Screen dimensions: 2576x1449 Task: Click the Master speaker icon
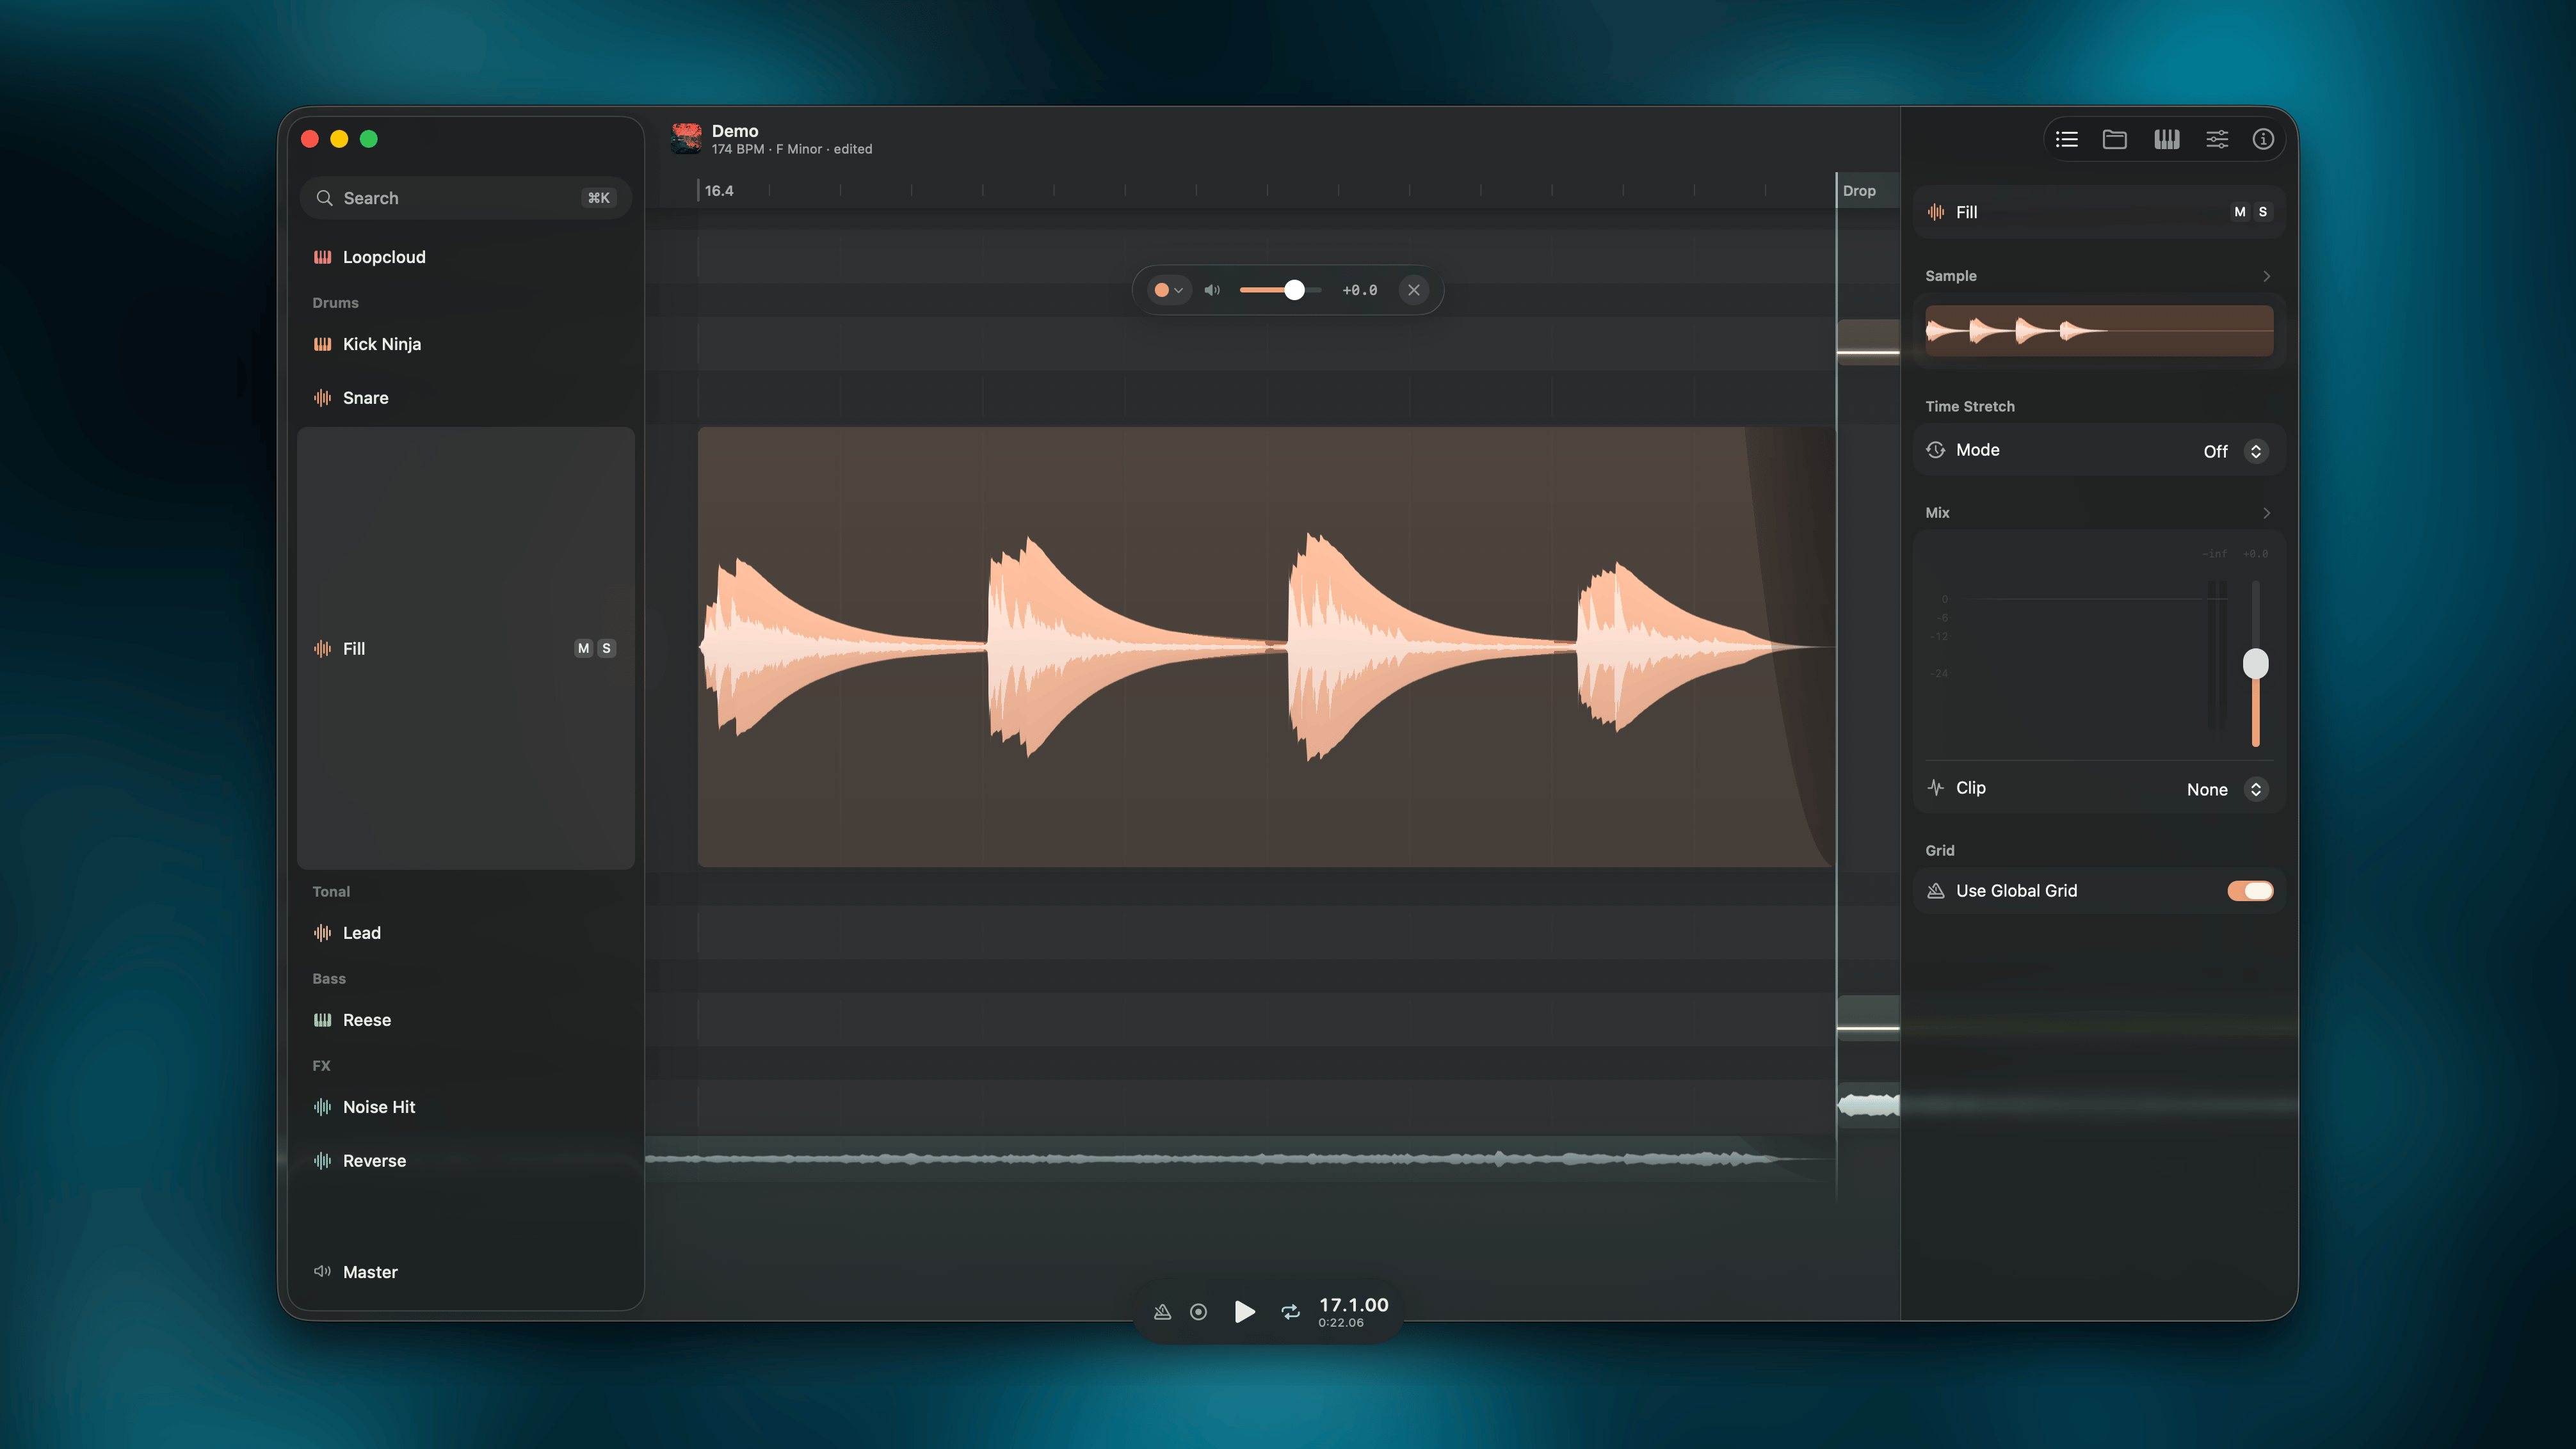(322, 1272)
